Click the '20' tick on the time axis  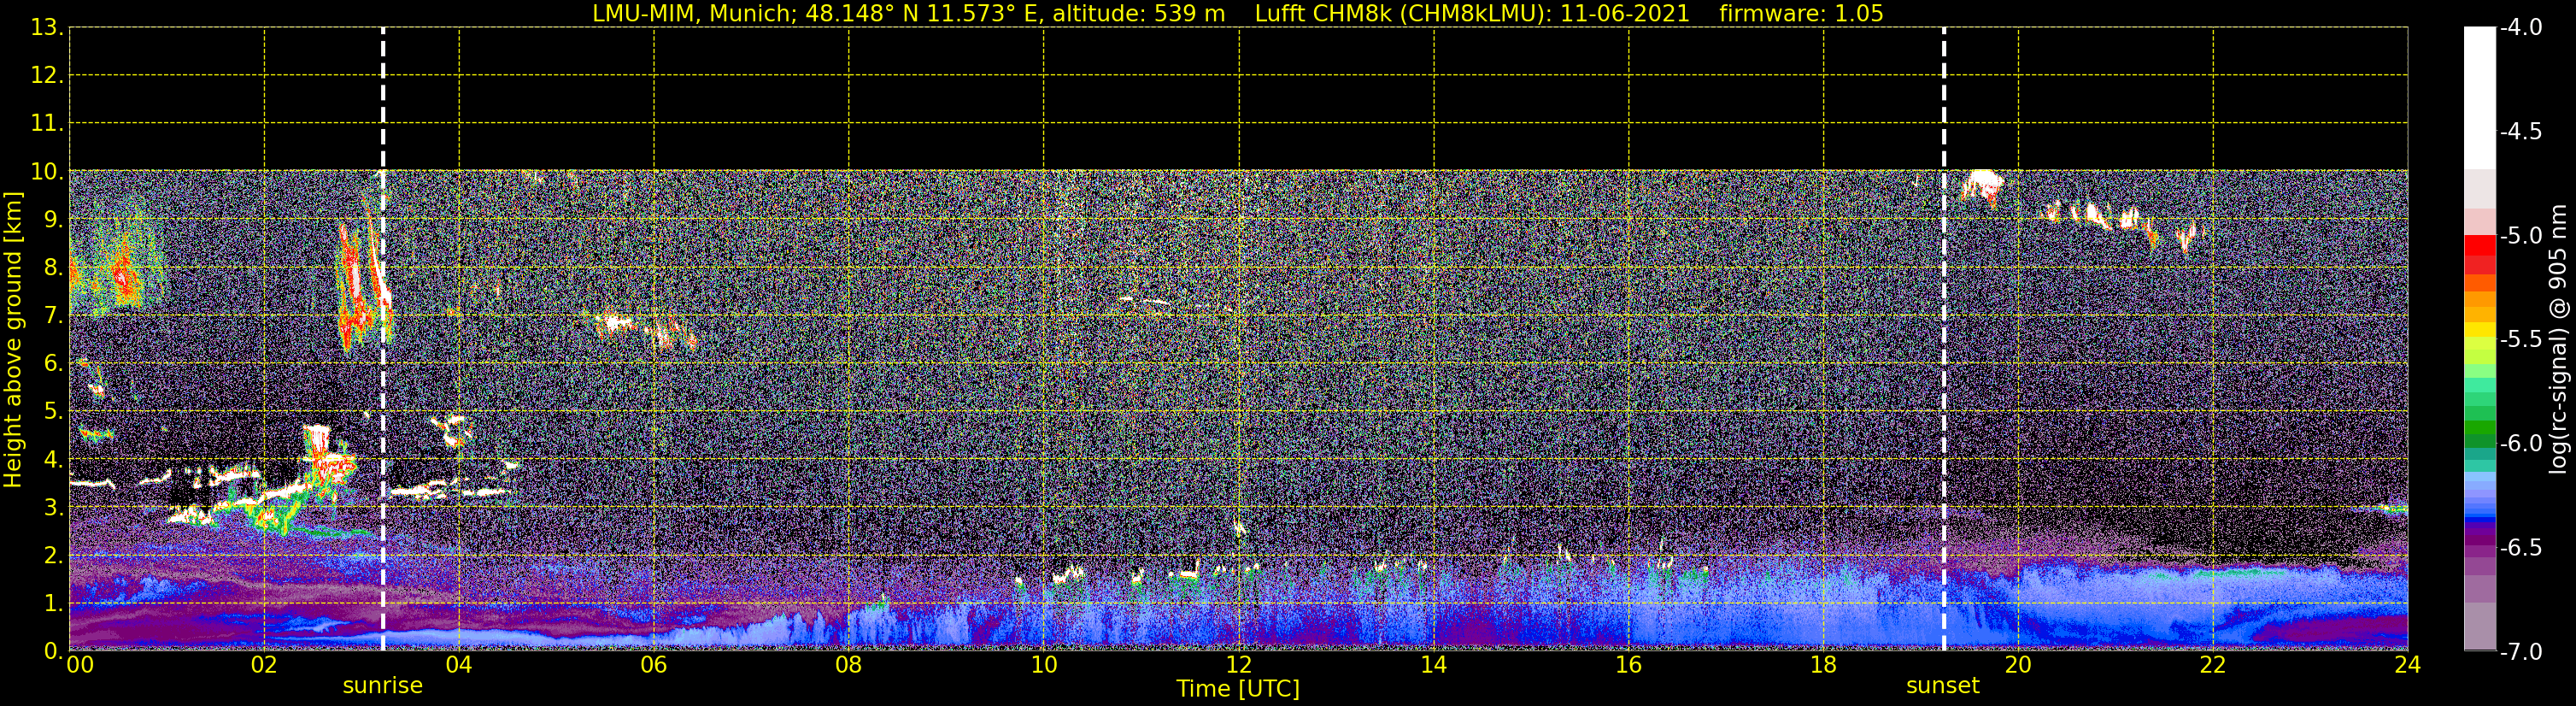coord(2018,665)
